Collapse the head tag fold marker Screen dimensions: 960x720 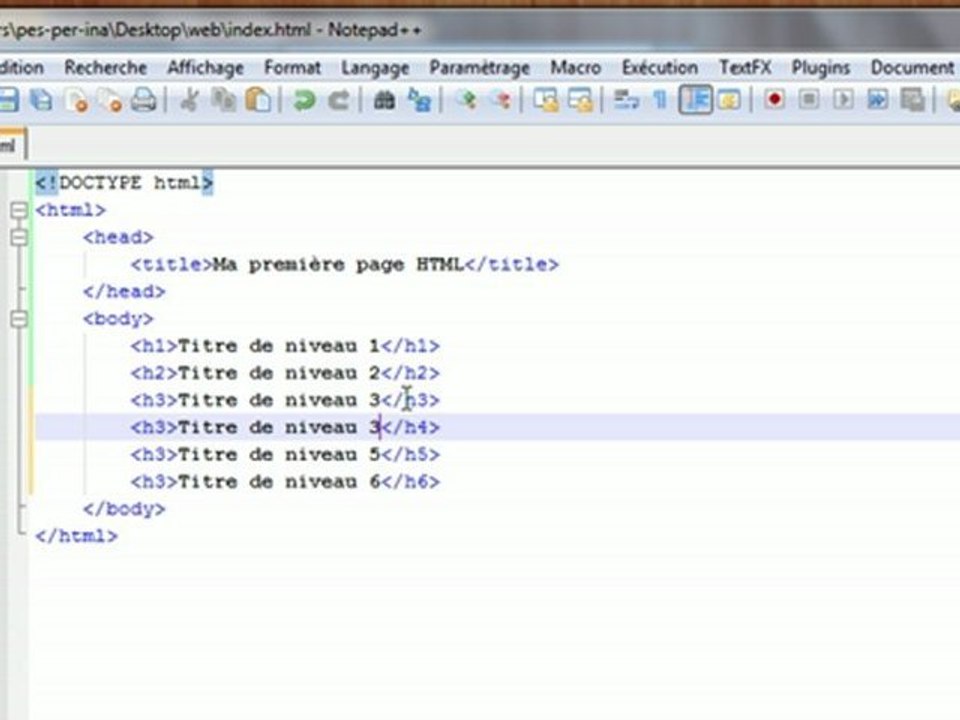19,237
